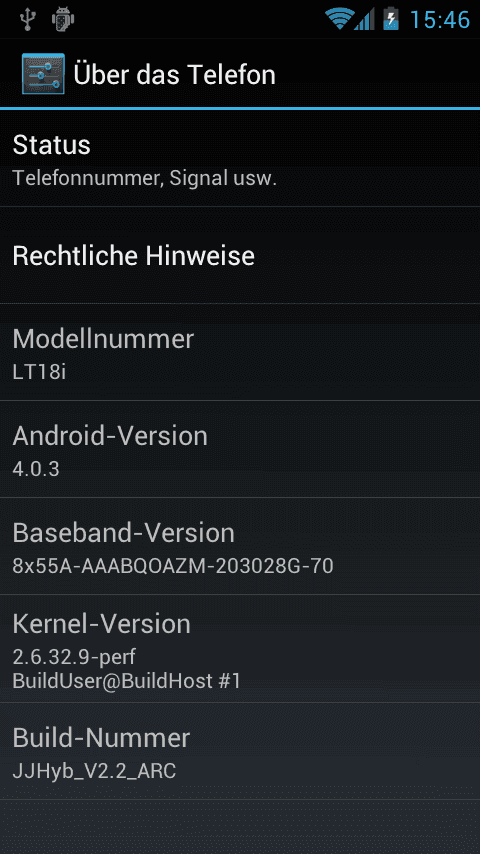Screen dimensions: 480x854
Task: Tap the Baseband-Version entry
Action: click(240, 546)
